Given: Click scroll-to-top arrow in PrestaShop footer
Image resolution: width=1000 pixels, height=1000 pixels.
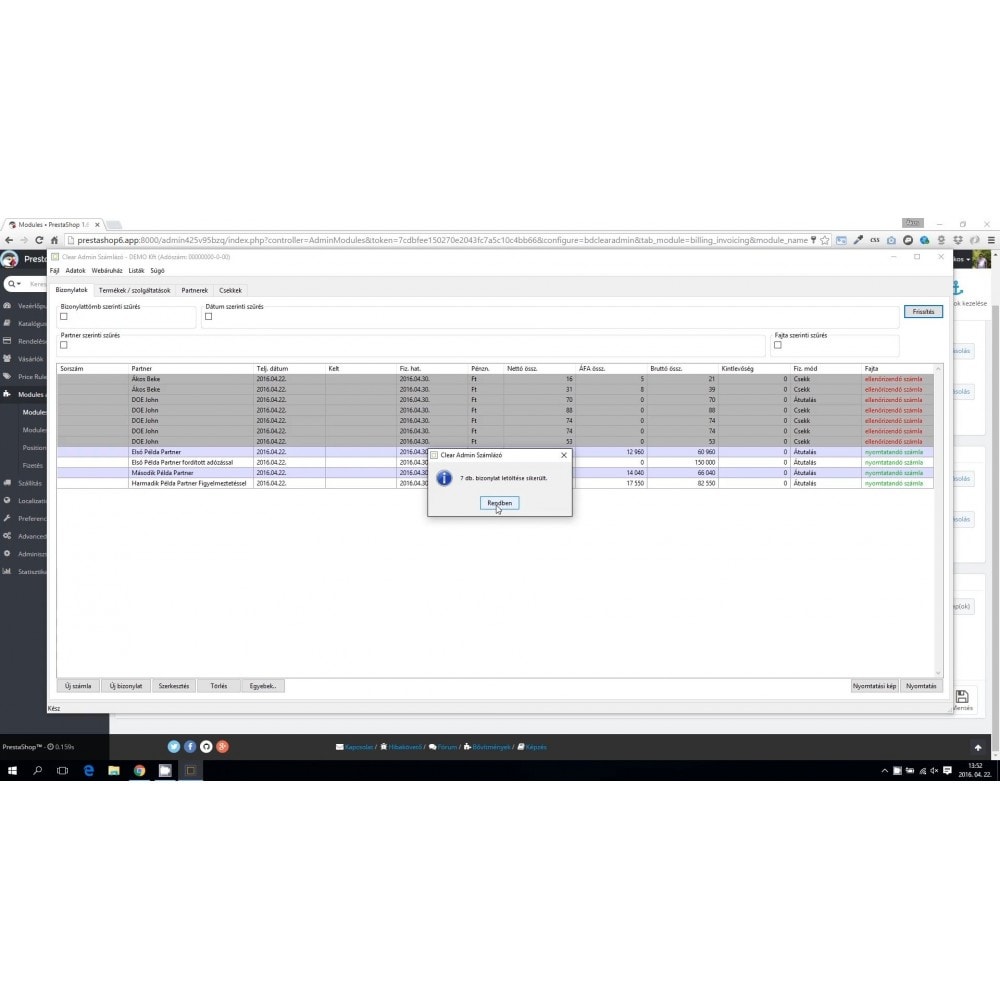Looking at the screenshot, I should (978, 747).
